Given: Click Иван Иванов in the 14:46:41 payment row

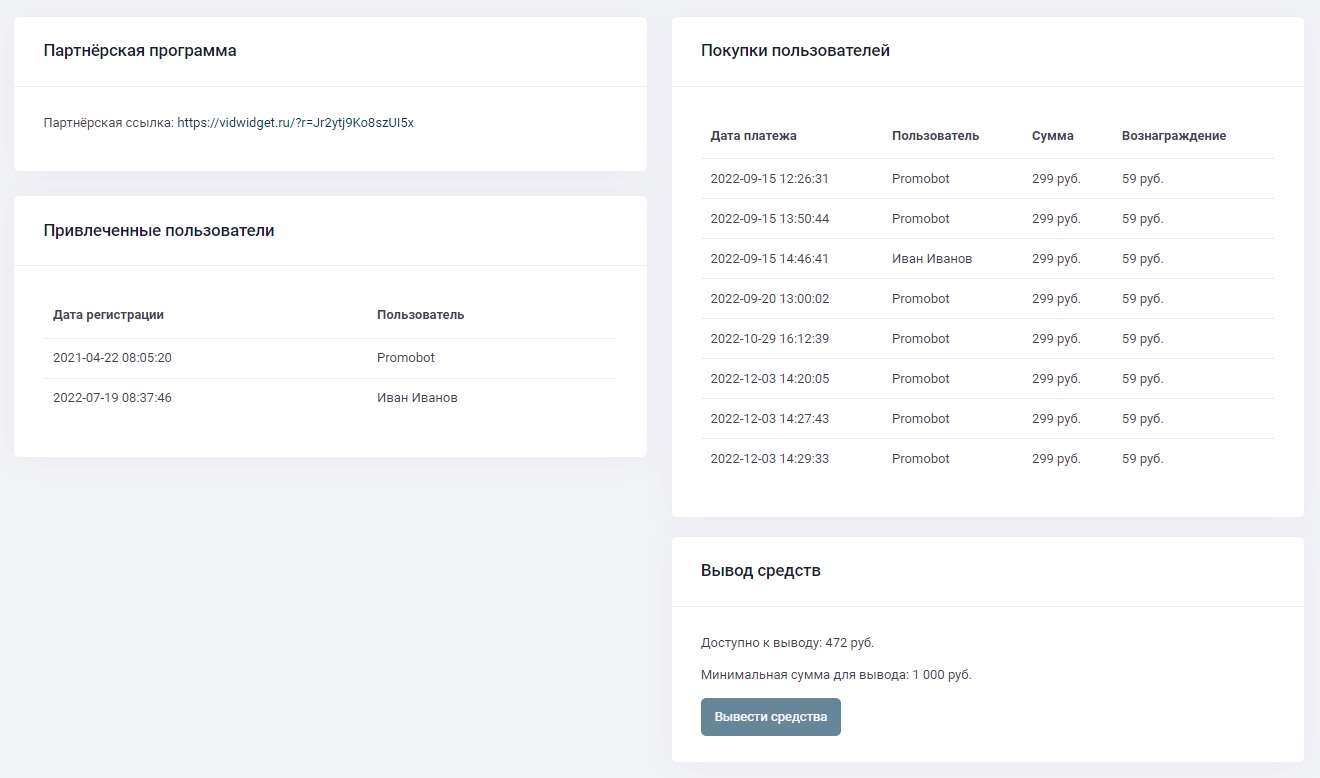Looking at the screenshot, I should (932, 259).
